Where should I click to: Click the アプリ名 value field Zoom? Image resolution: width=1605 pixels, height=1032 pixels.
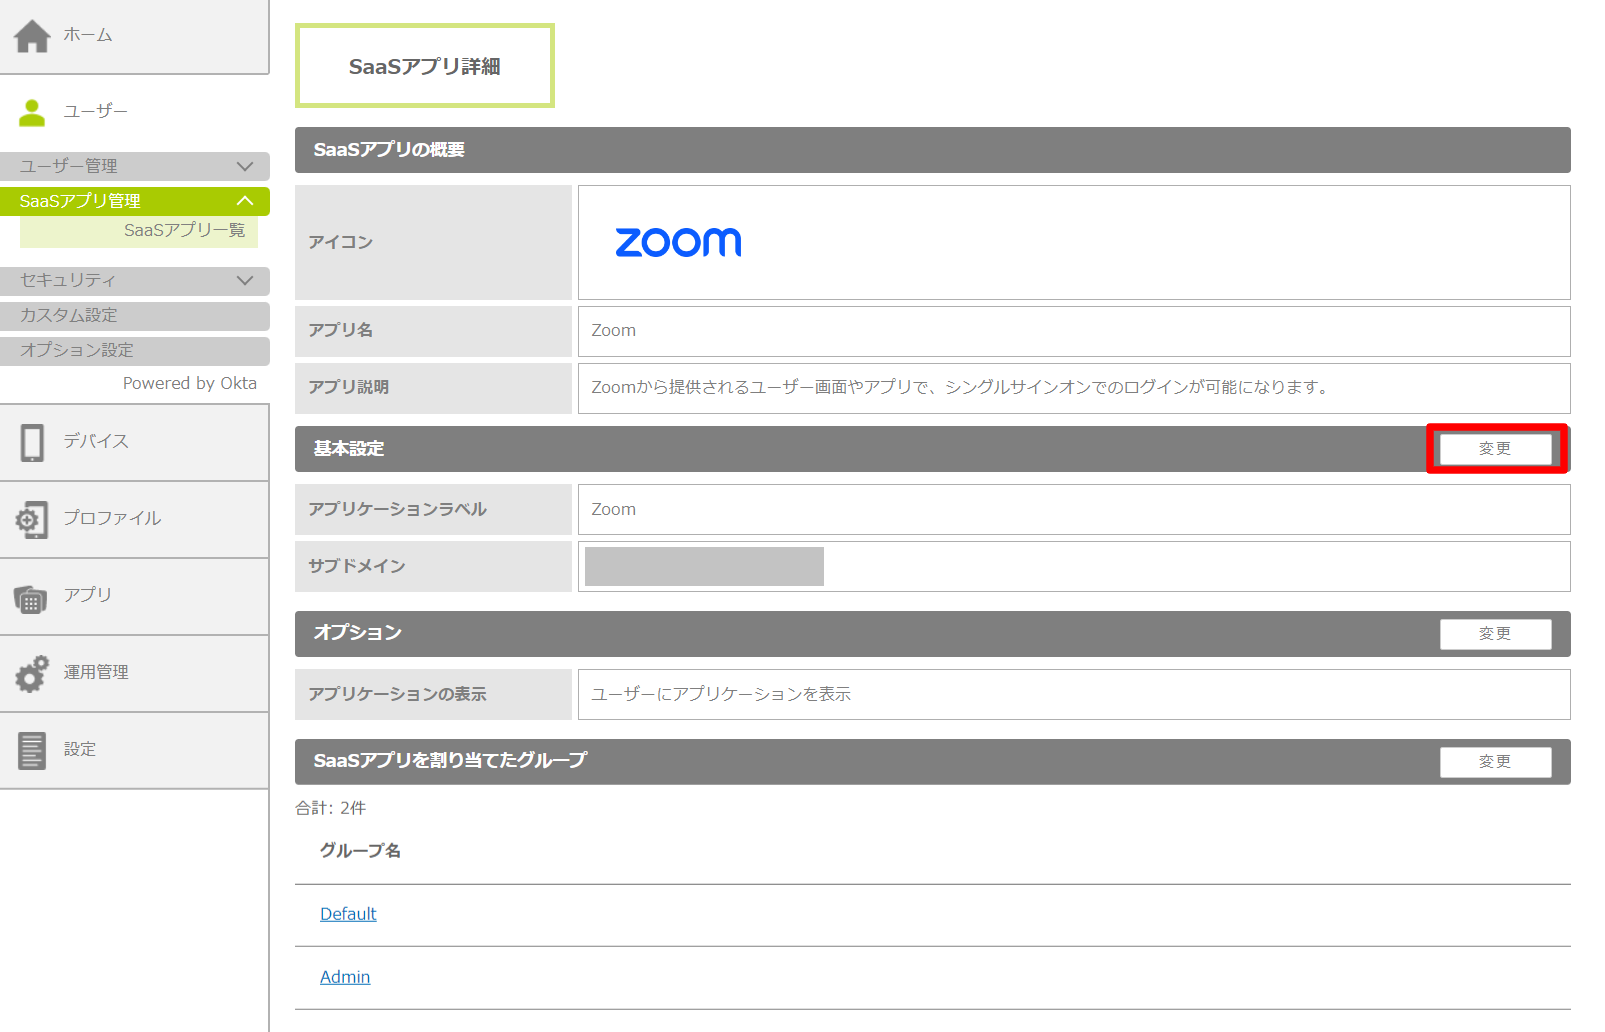(x=1074, y=331)
